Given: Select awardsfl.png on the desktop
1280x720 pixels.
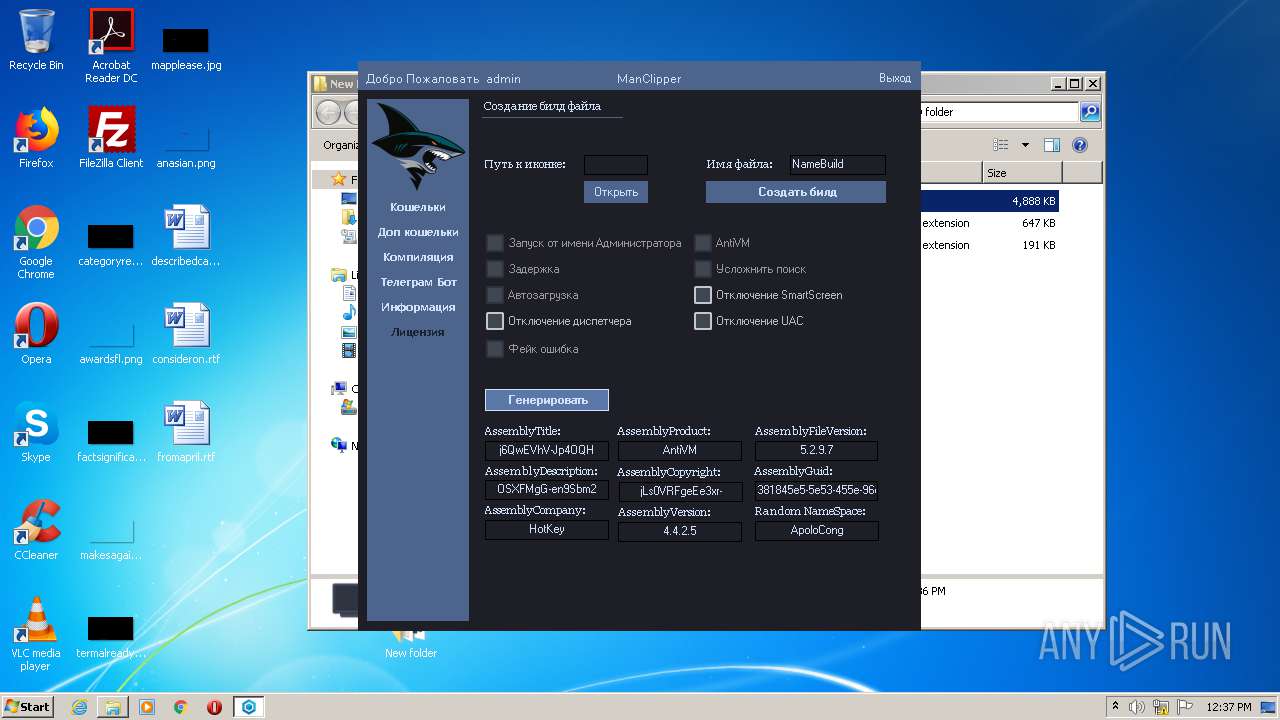Looking at the screenshot, I should pyautogui.click(x=111, y=340).
